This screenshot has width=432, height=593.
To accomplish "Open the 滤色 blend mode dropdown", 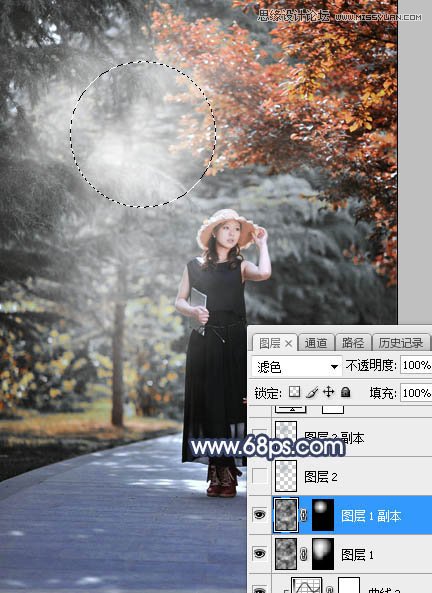I will point(296,366).
